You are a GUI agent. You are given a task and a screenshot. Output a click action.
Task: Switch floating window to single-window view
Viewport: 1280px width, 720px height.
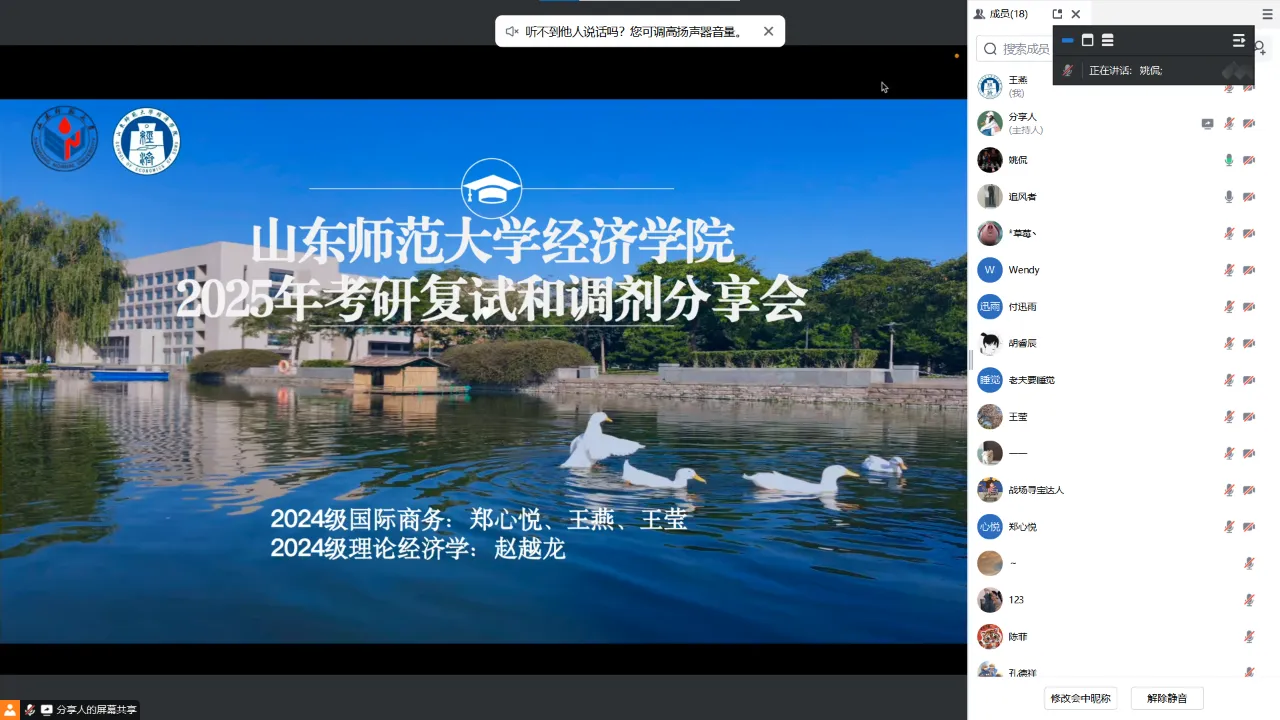1088,41
